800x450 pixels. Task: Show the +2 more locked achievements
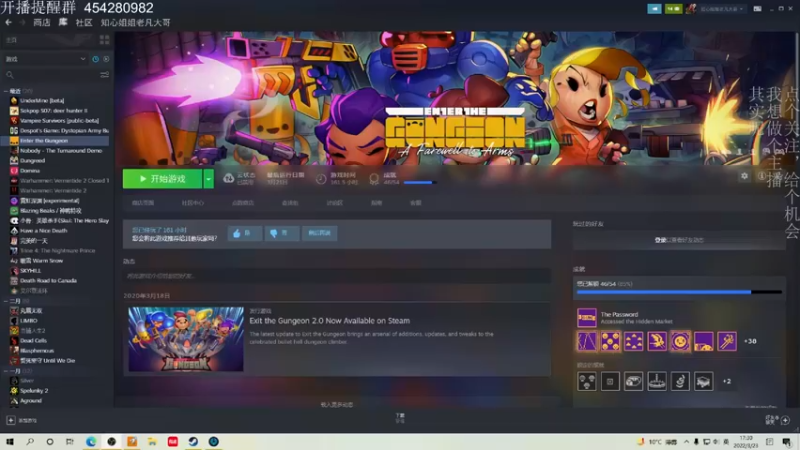pyautogui.click(x=727, y=381)
